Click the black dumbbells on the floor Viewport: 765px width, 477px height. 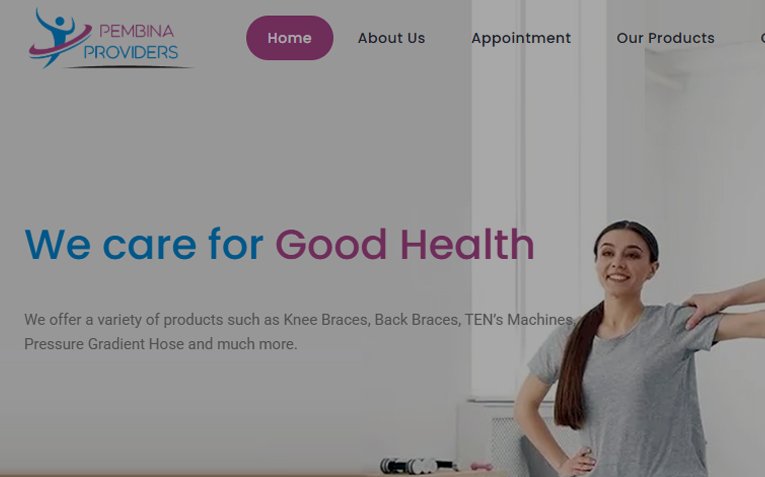pyautogui.click(x=419, y=466)
